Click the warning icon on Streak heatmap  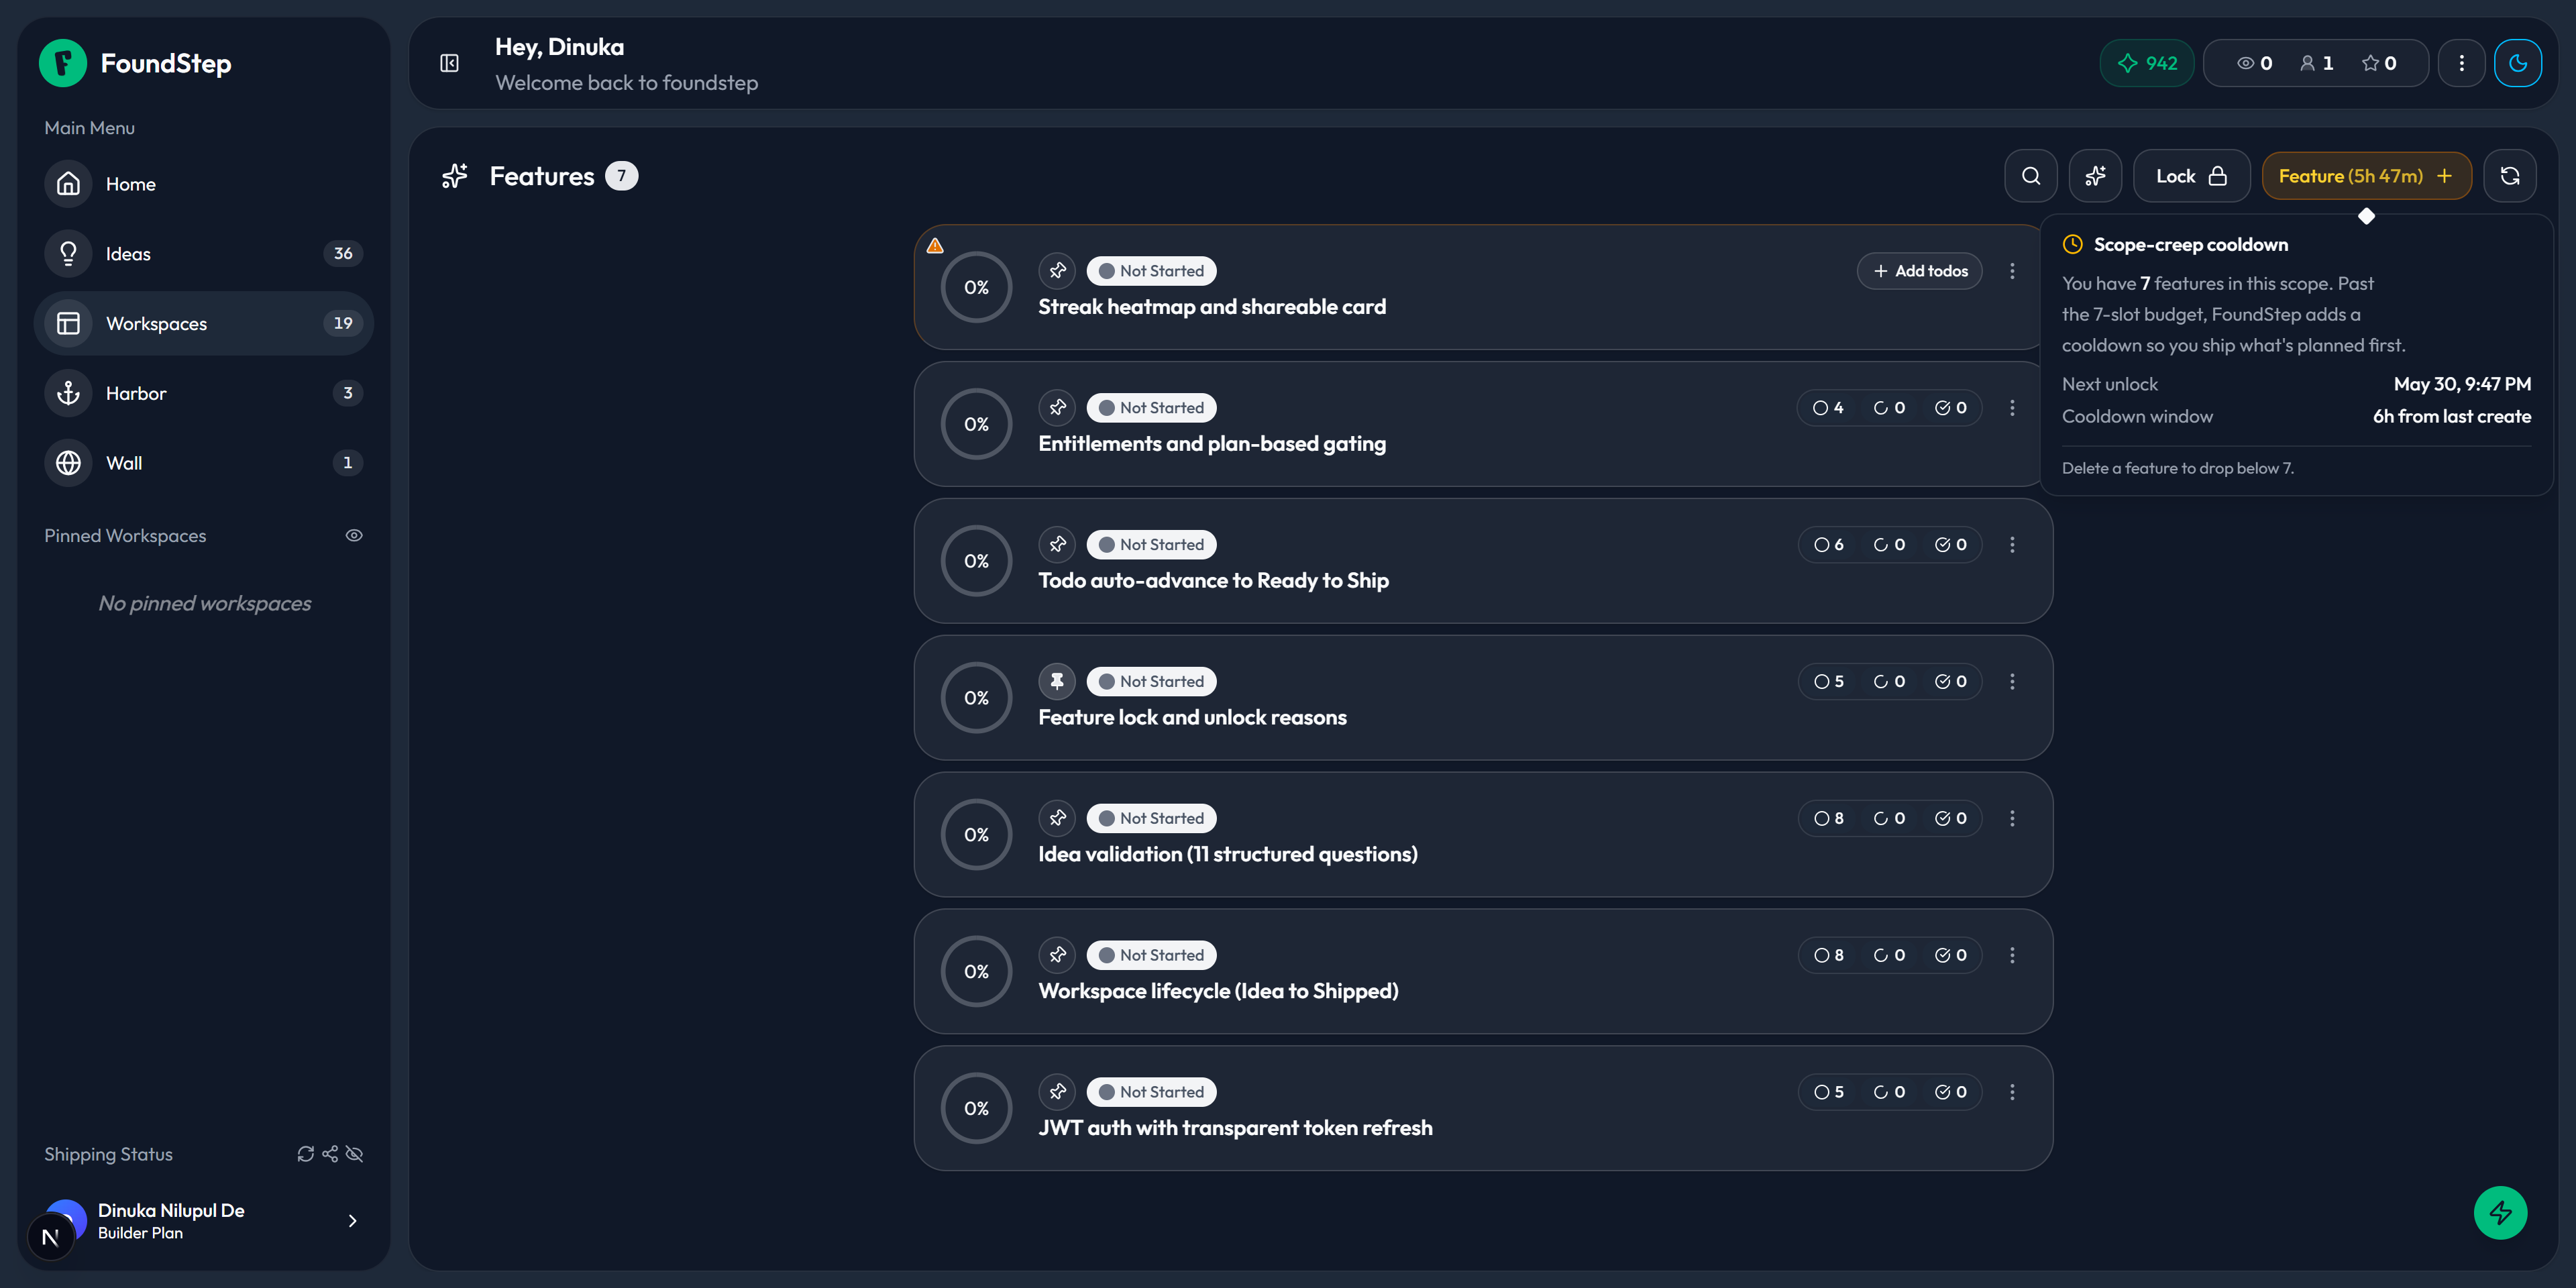pos(935,245)
